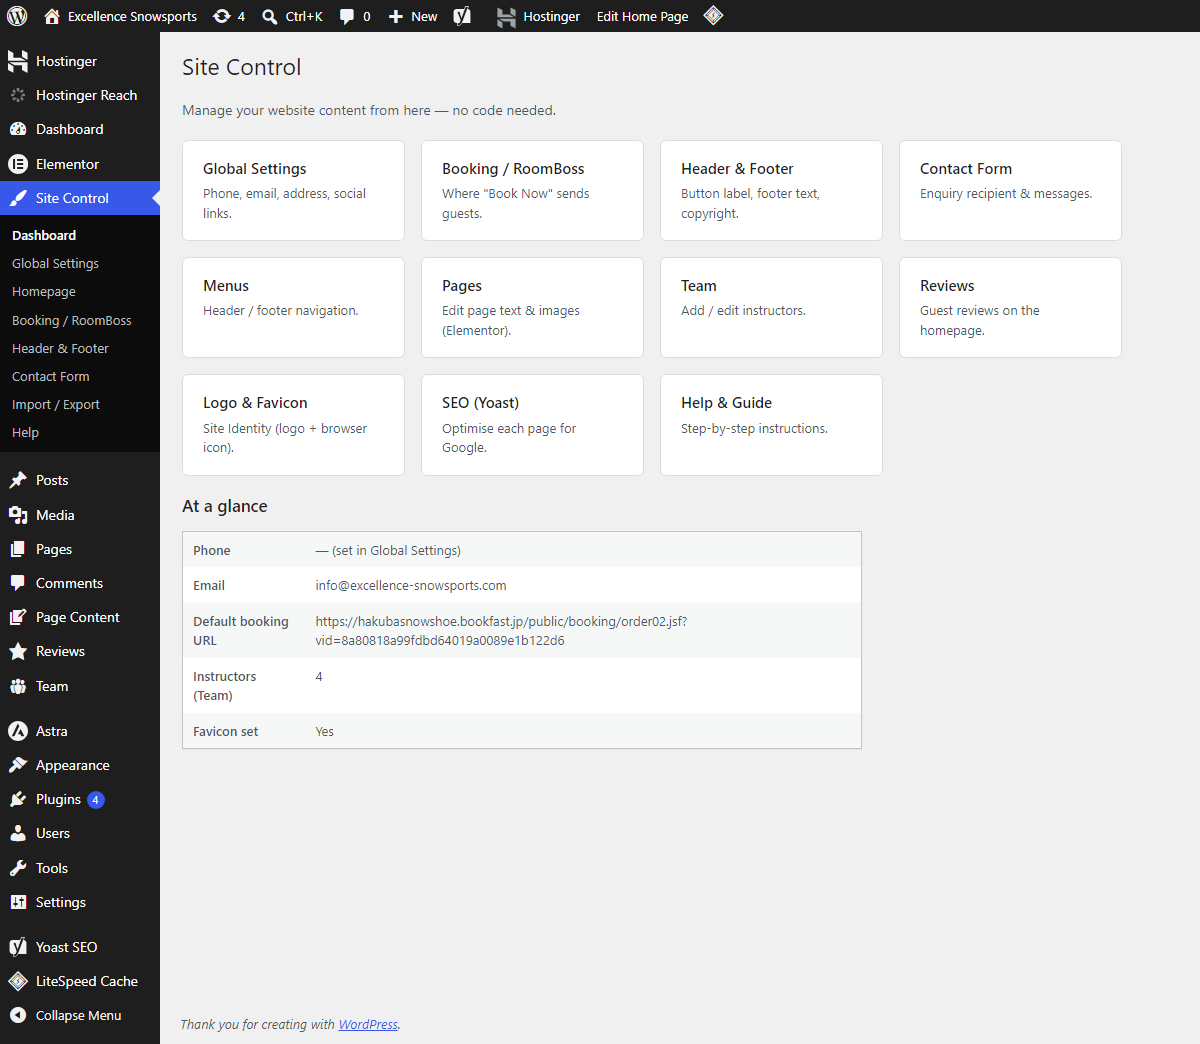
Task: Click the Settings sliders icon
Action: point(18,902)
